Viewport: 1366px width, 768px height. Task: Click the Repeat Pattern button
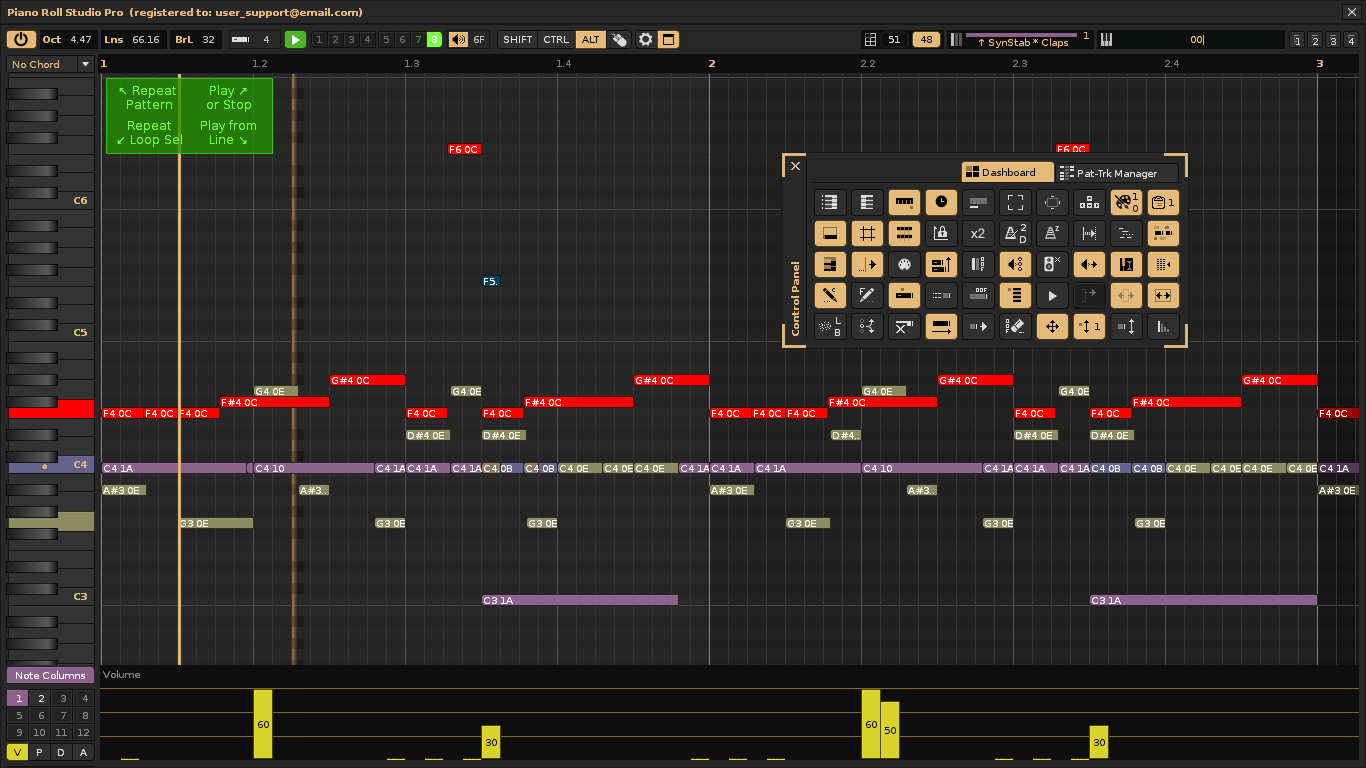pos(147,98)
